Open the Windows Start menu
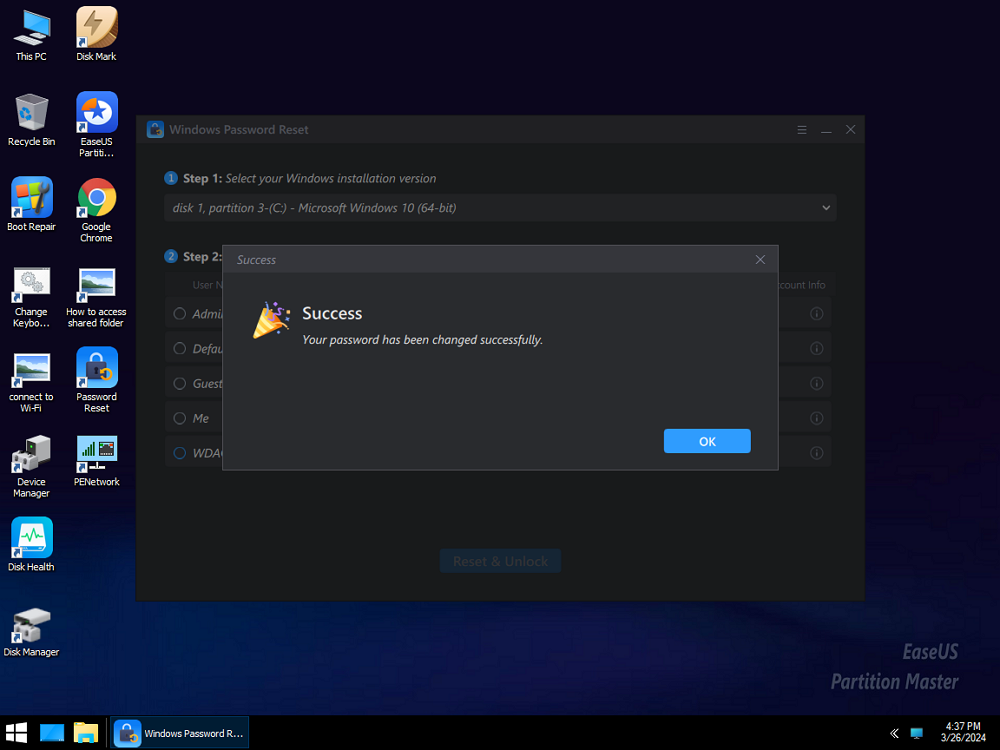 pyautogui.click(x=17, y=733)
